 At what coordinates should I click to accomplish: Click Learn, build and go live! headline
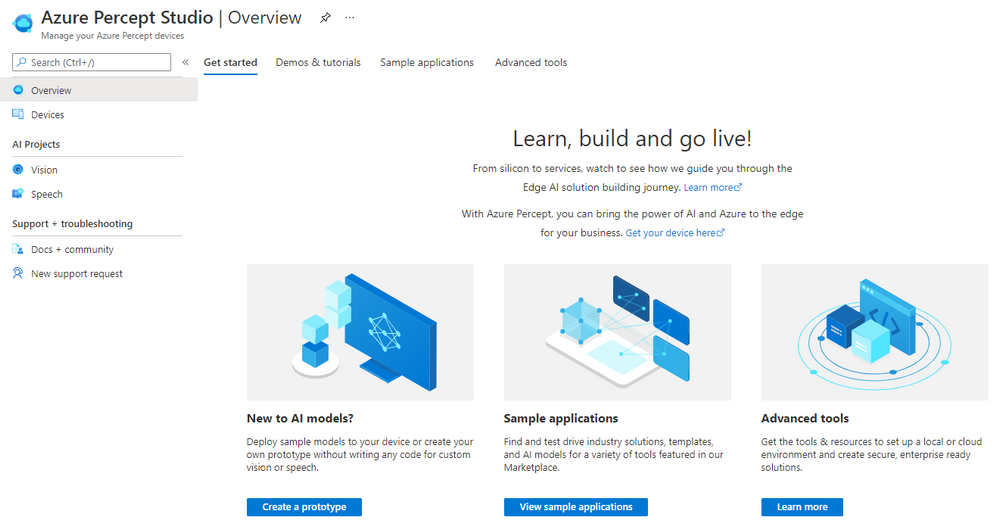[632, 138]
